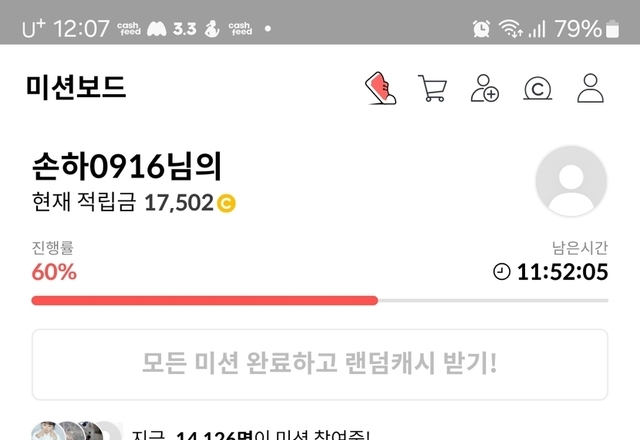This screenshot has width=640, height=440.
Task: Open the red sneaker step counter icon
Action: pyautogui.click(x=380, y=88)
